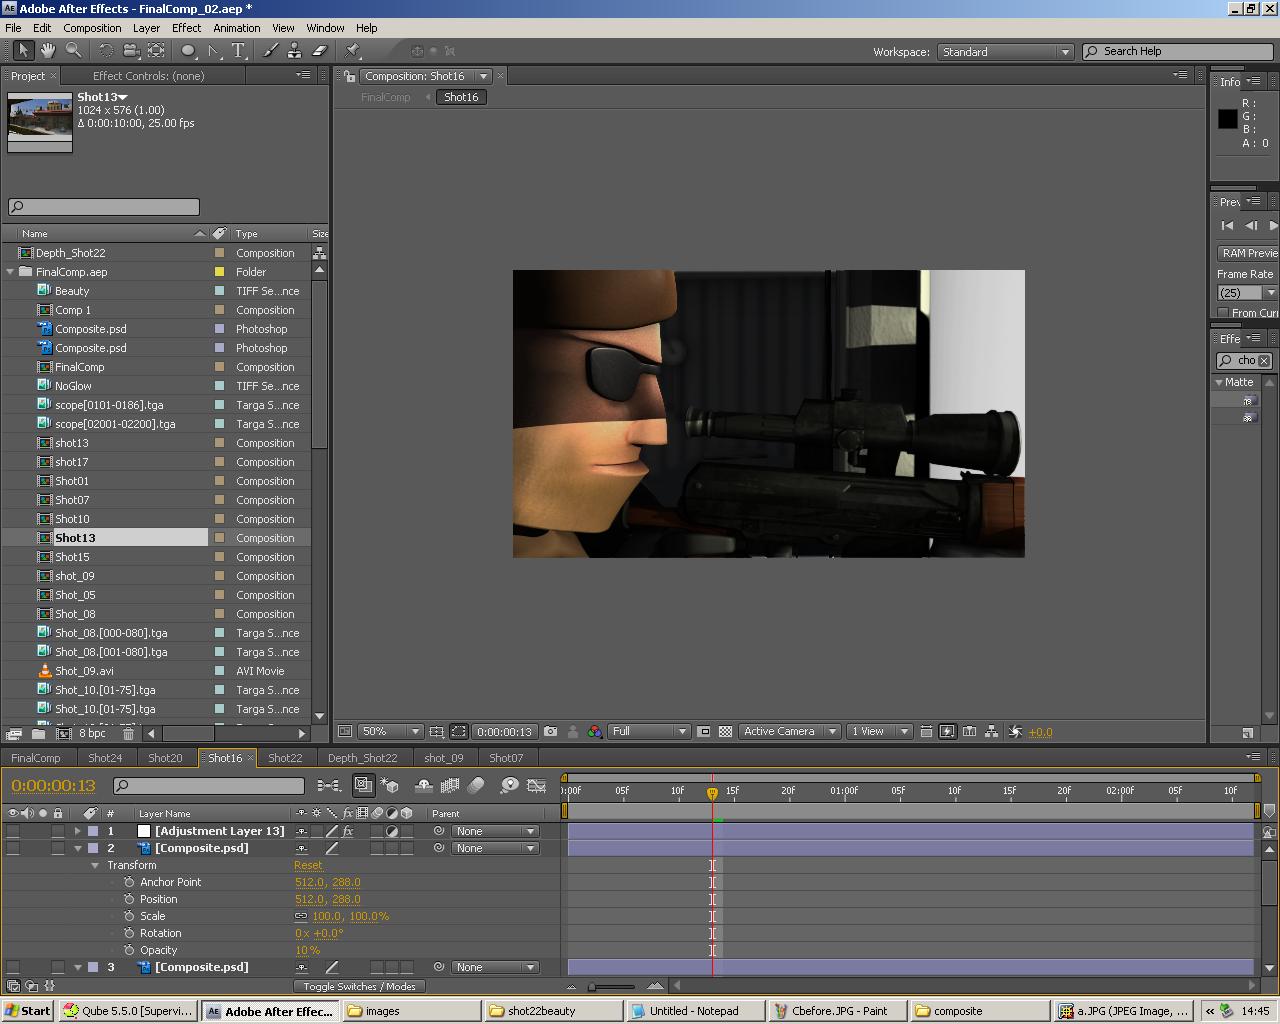1280x1024 pixels.
Task: Enable Motion Blur switch in timeline
Action: coord(476,786)
